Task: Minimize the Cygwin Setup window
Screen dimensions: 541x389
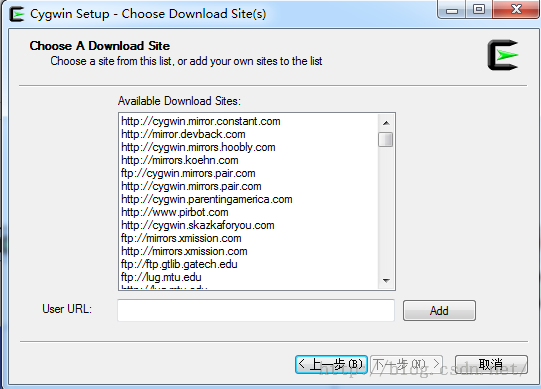Action: 451,10
